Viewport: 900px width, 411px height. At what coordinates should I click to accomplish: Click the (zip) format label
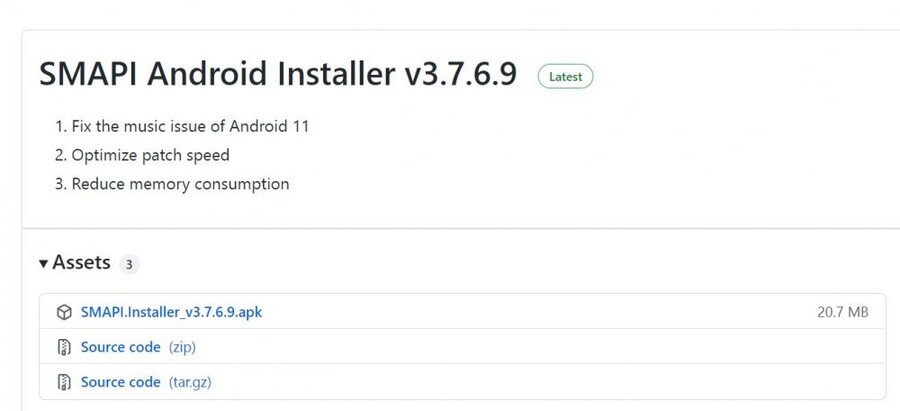(x=182, y=348)
